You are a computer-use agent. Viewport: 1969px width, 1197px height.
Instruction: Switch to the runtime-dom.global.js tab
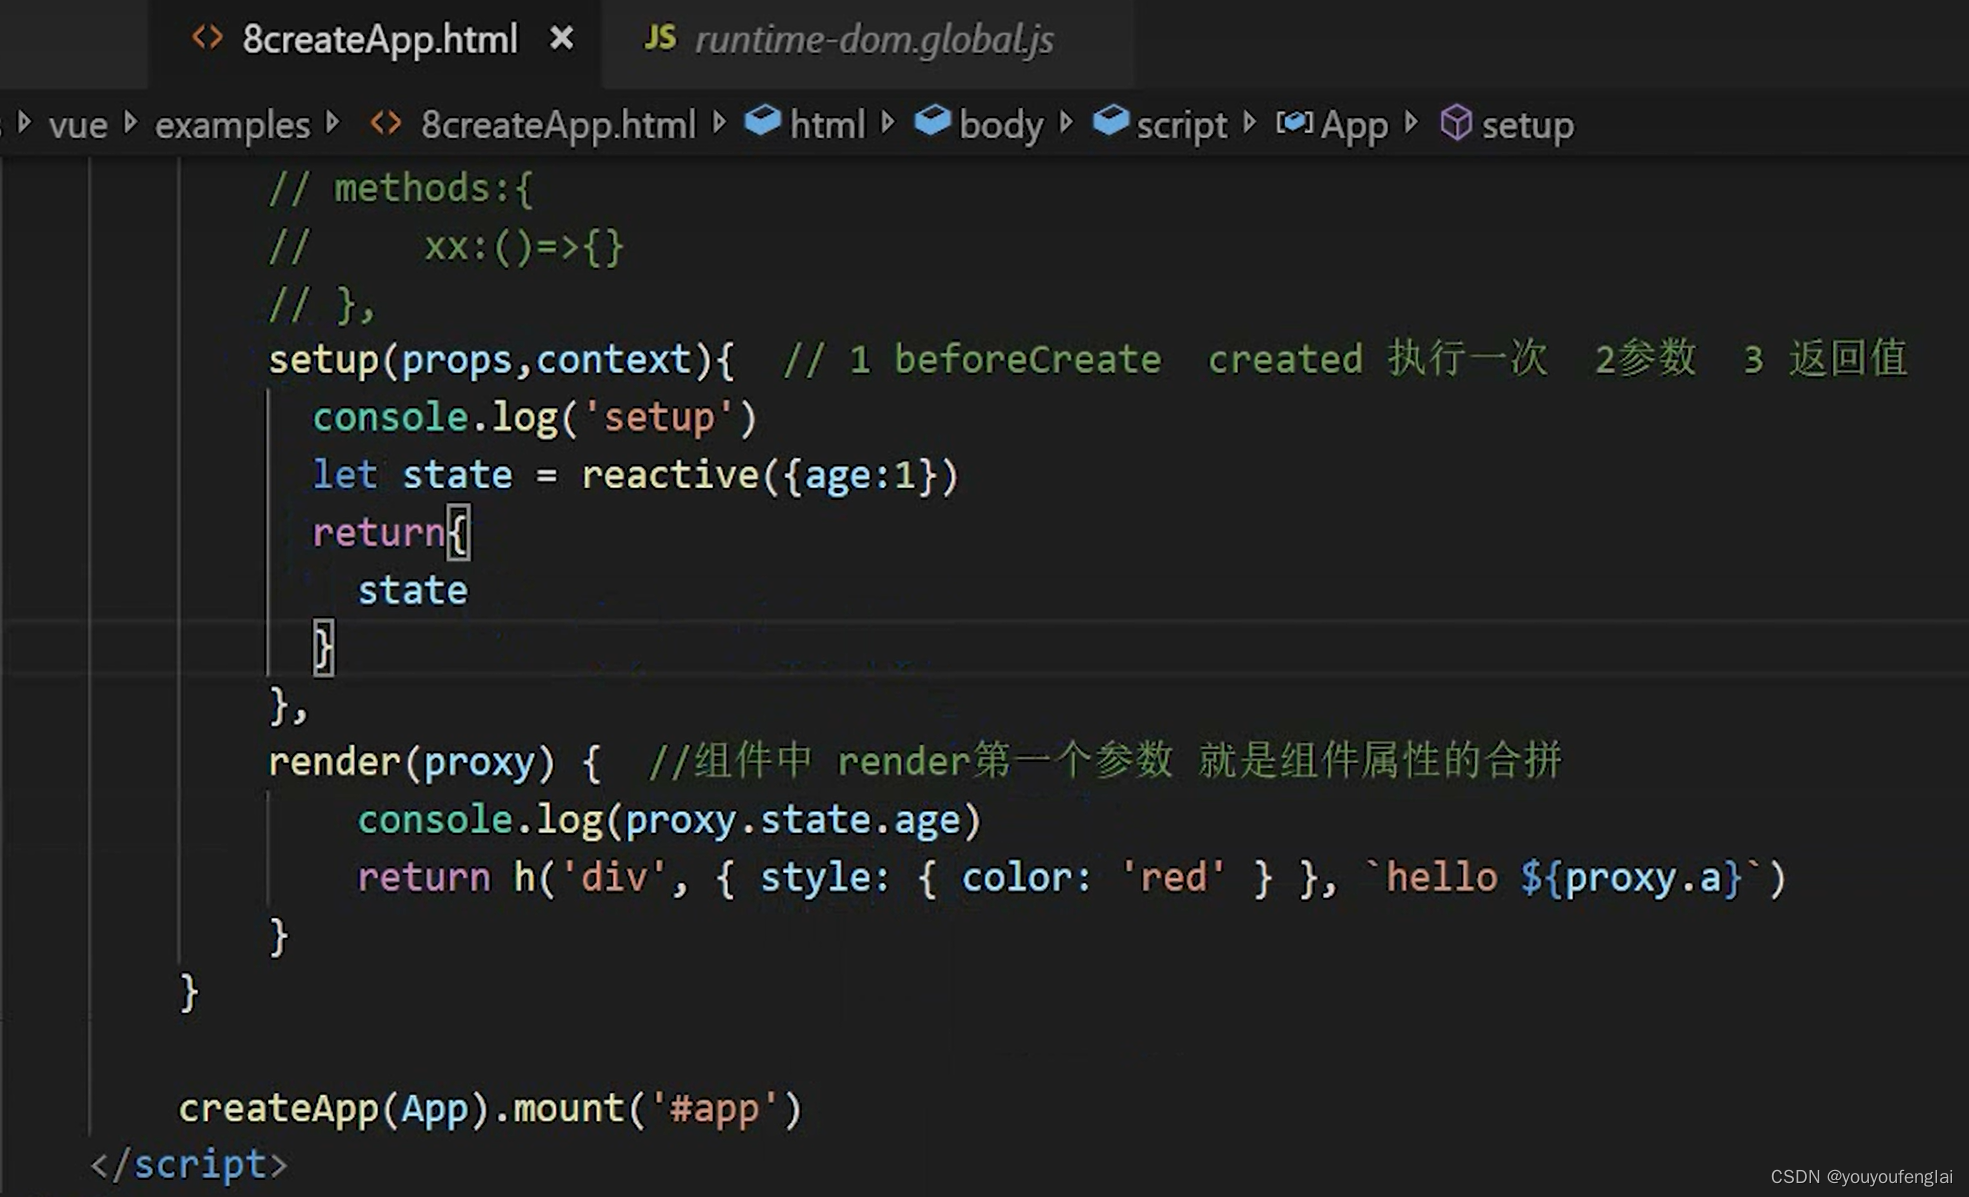(x=873, y=40)
